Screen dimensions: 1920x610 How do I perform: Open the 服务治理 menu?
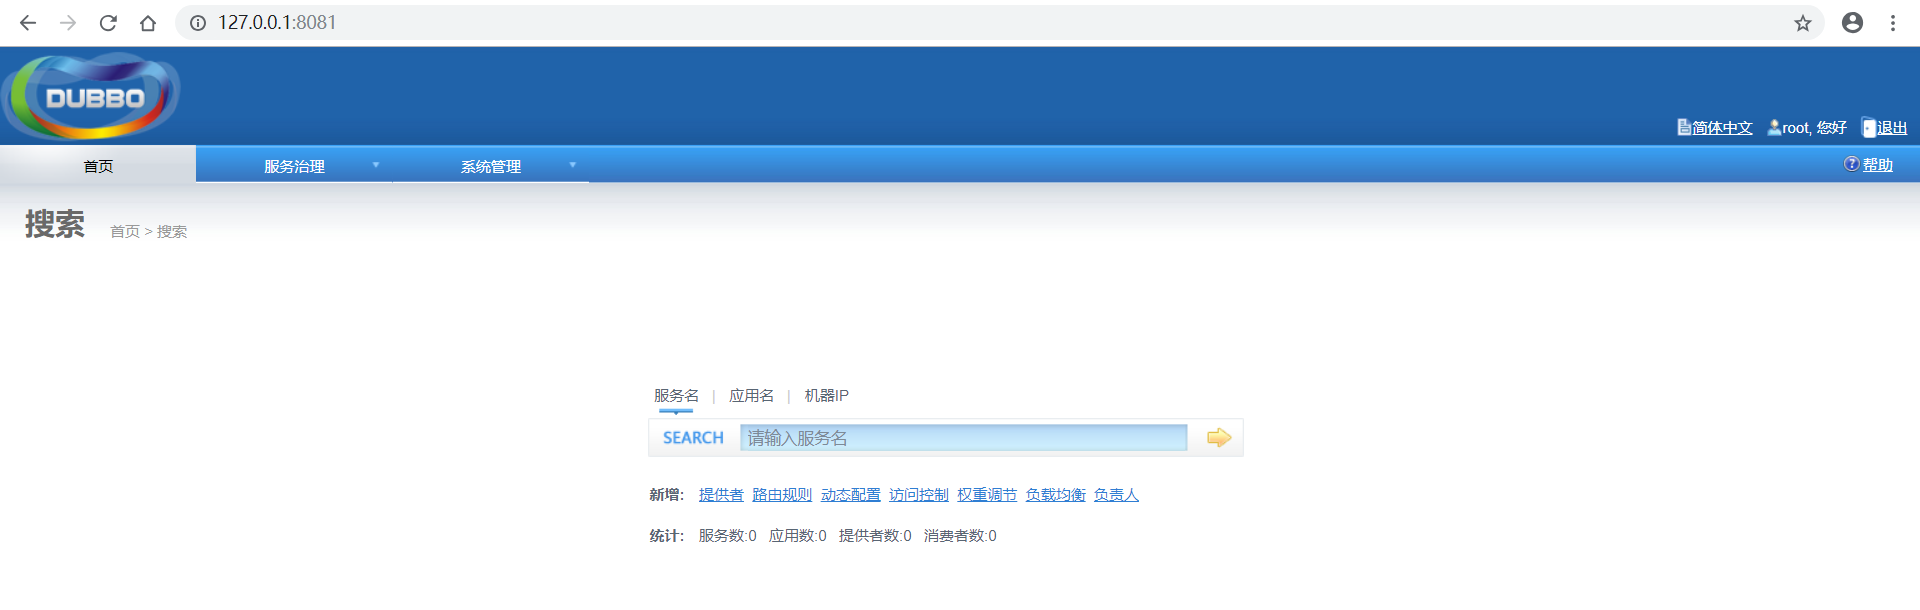(x=294, y=166)
